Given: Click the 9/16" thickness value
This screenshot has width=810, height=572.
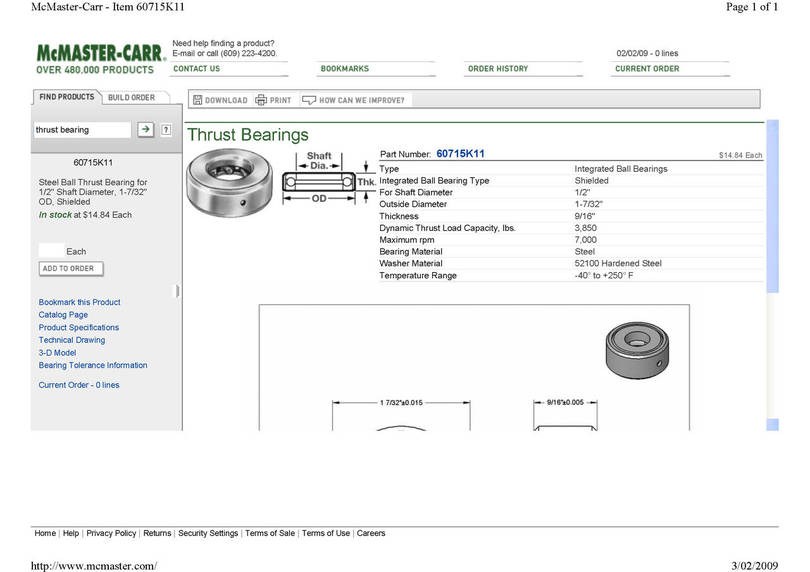Looking at the screenshot, I should click(585, 216).
